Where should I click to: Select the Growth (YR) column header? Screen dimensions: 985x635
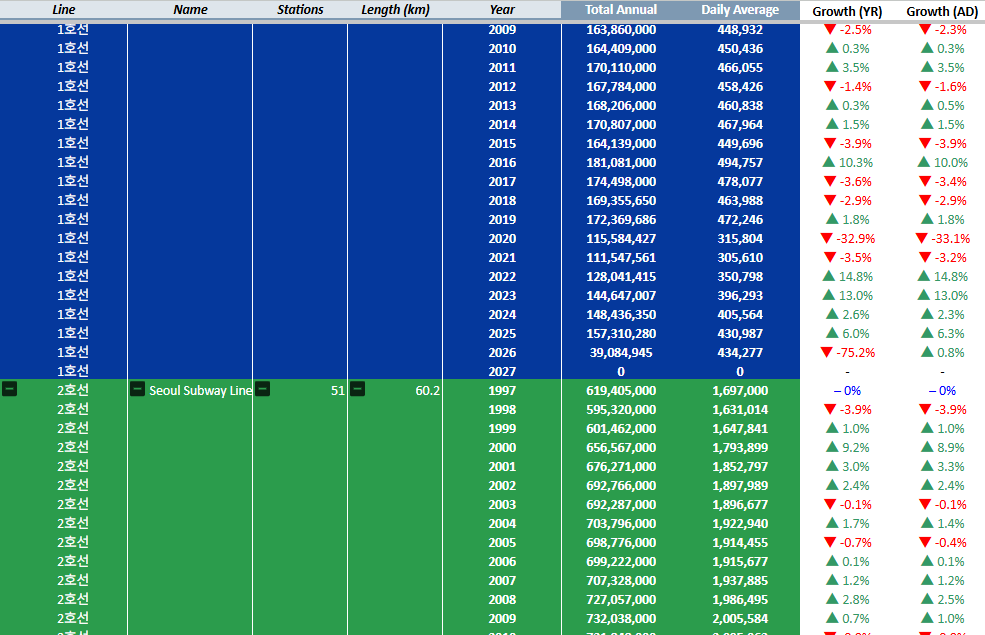(x=847, y=11)
